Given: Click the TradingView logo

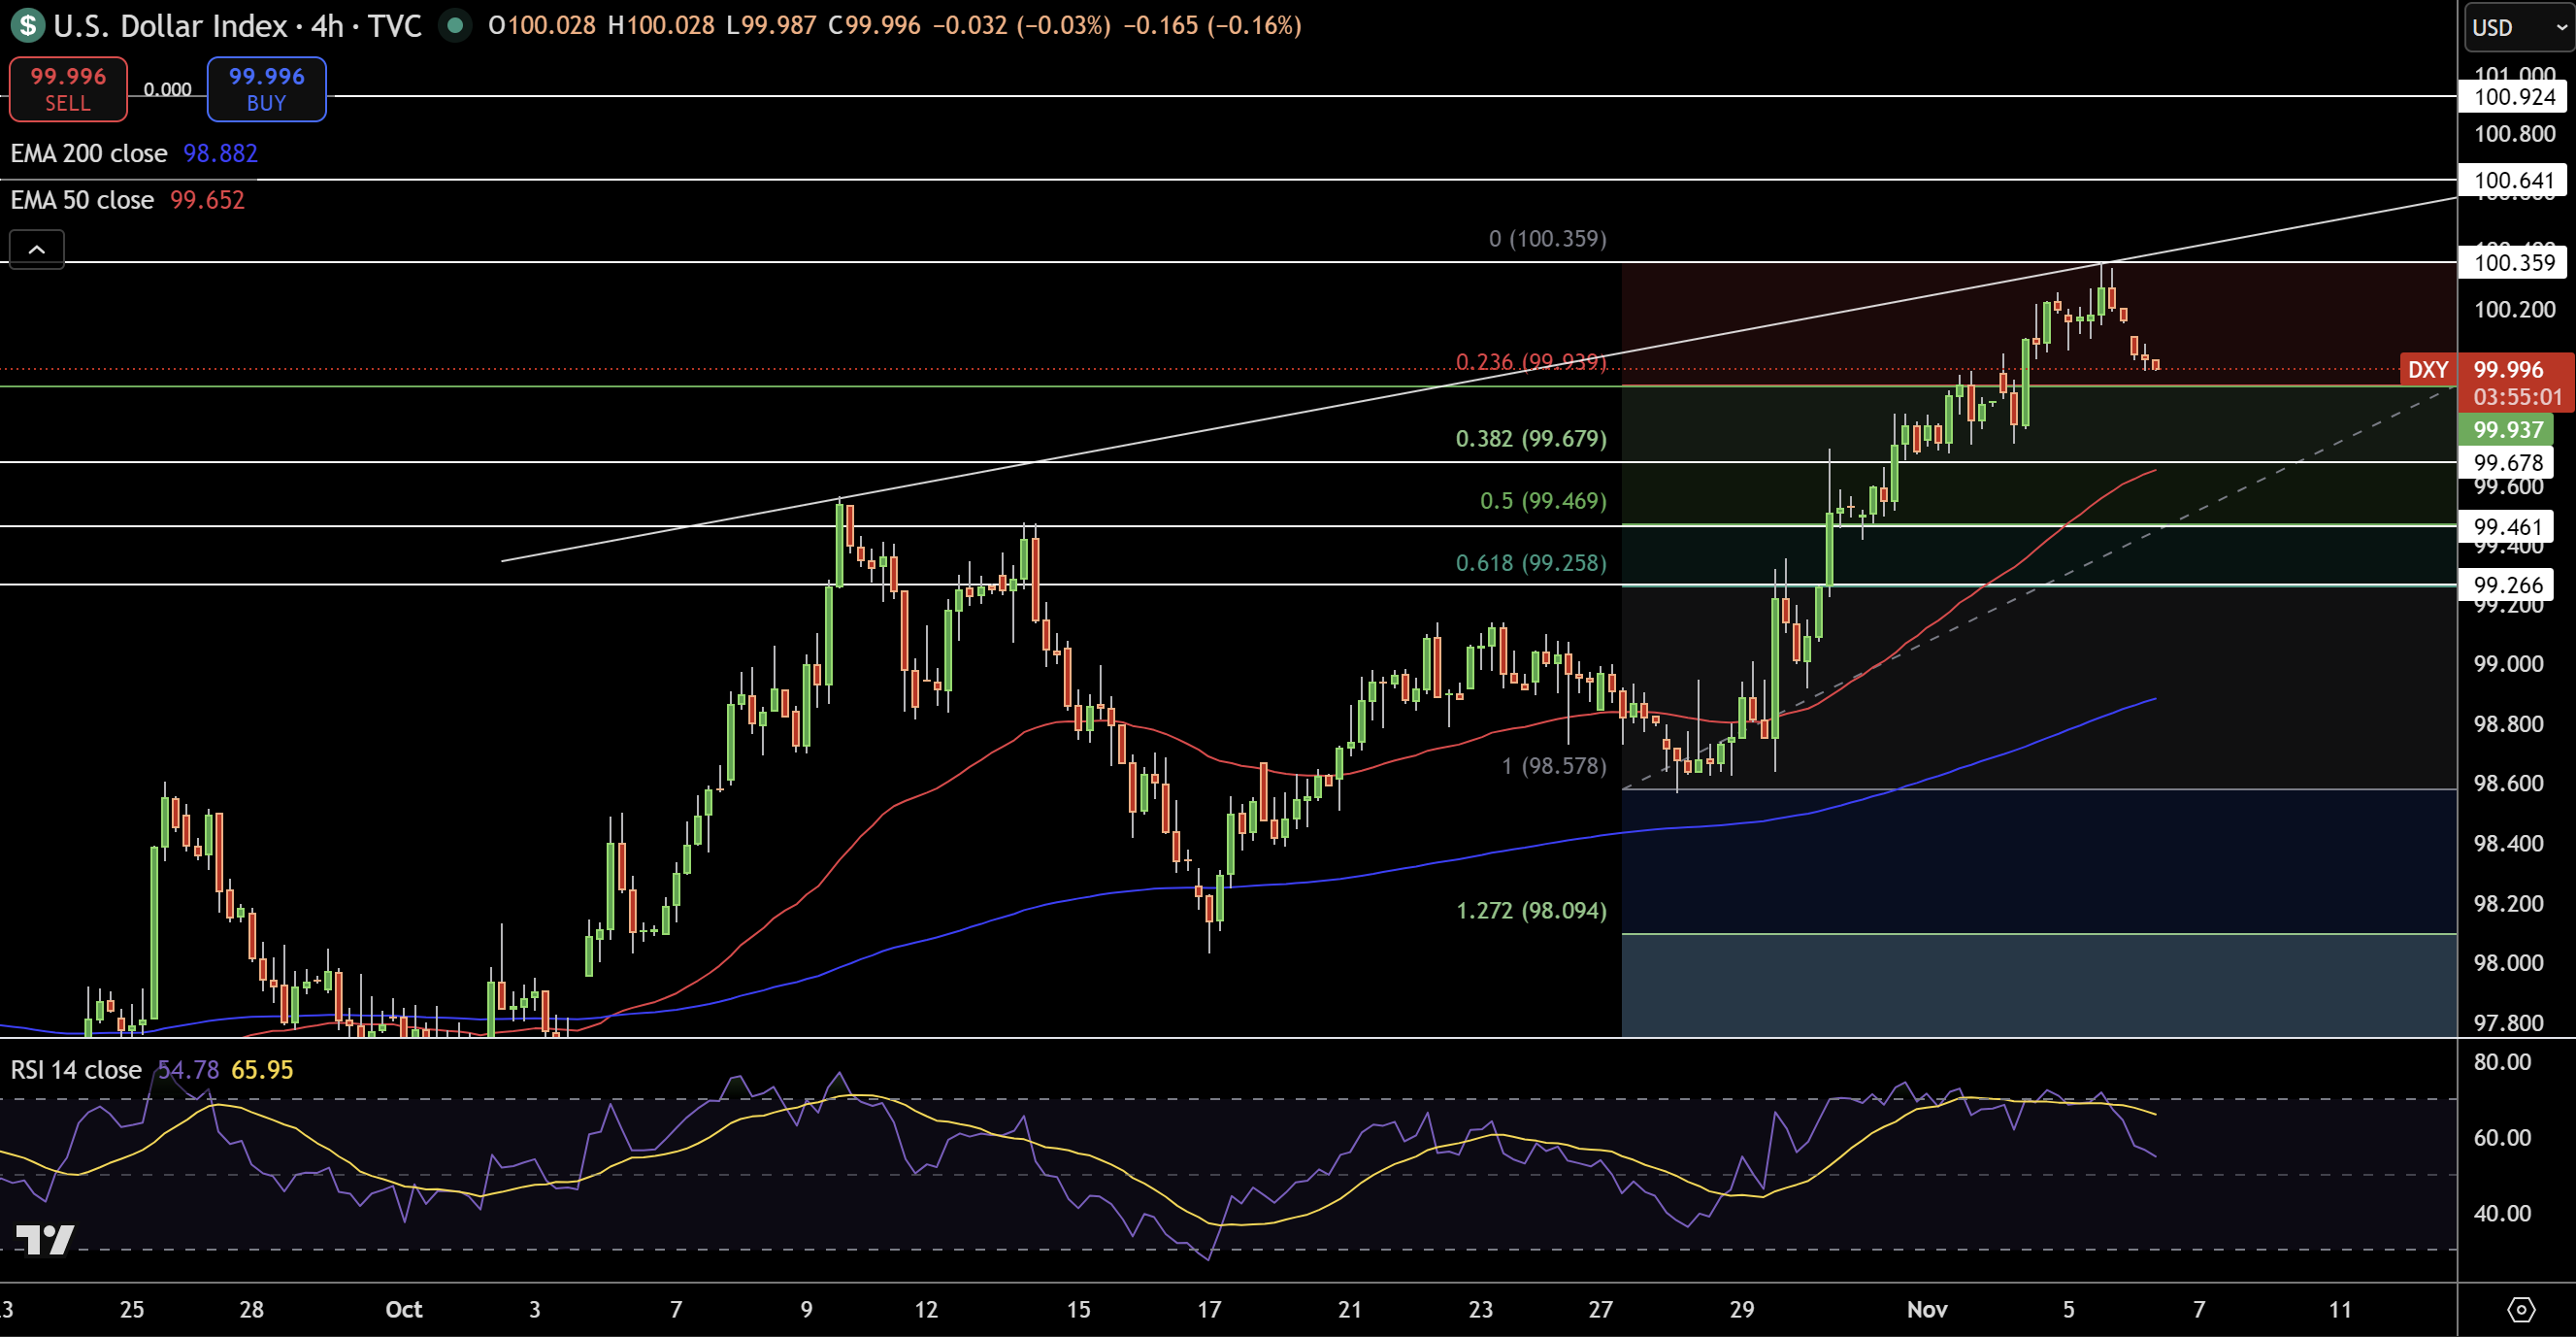Looking at the screenshot, I should [44, 1239].
